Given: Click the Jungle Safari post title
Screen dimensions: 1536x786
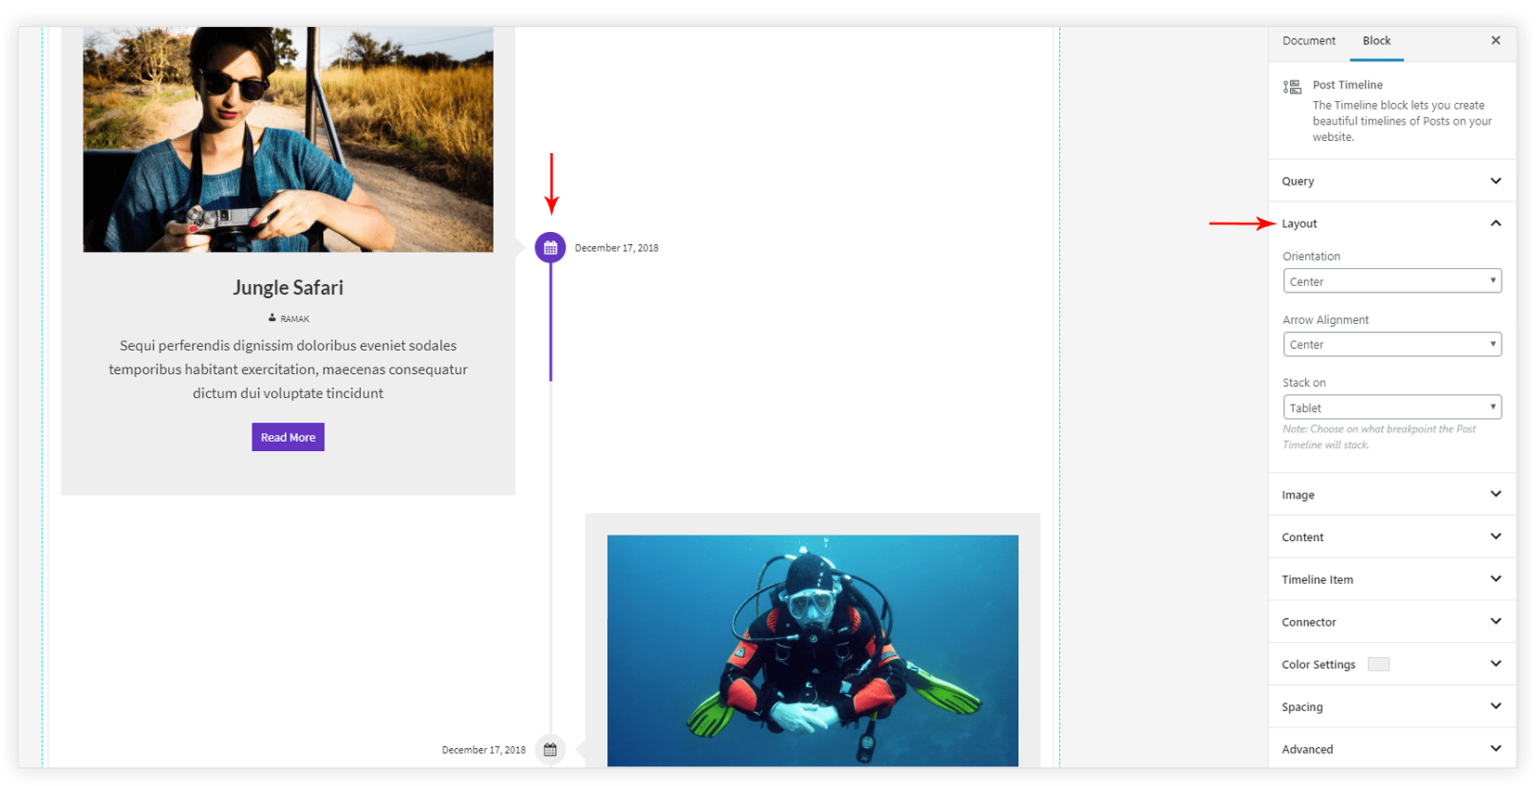Looking at the screenshot, I should click(x=288, y=288).
